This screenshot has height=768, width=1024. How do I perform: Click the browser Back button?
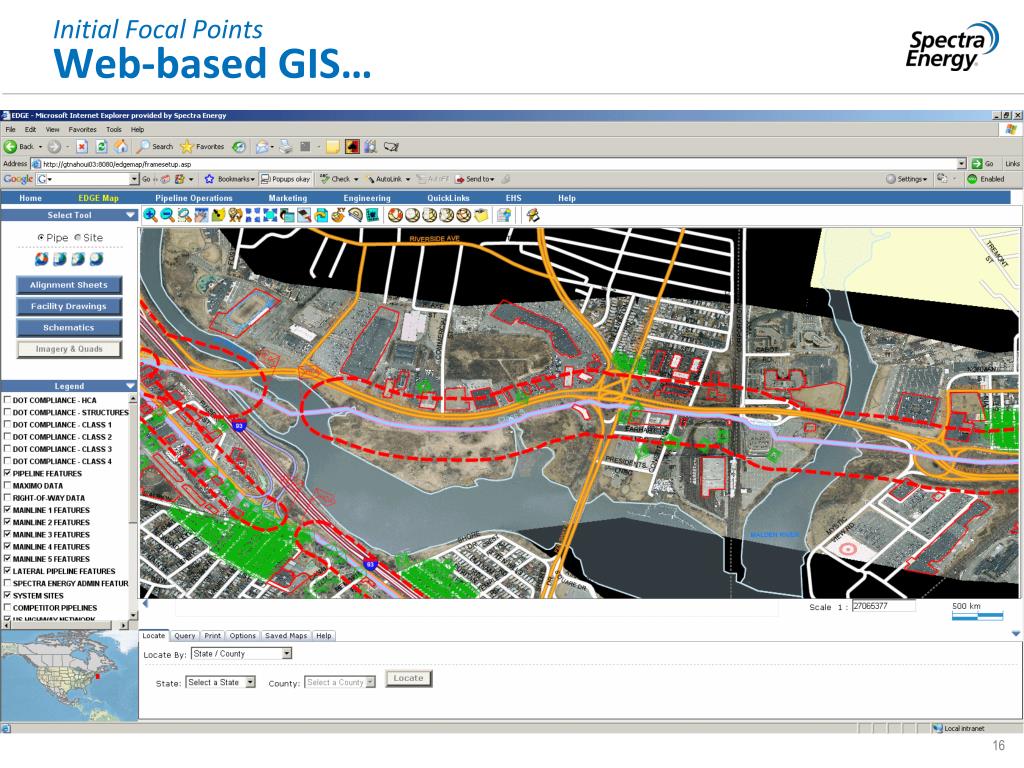coord(20,146)
